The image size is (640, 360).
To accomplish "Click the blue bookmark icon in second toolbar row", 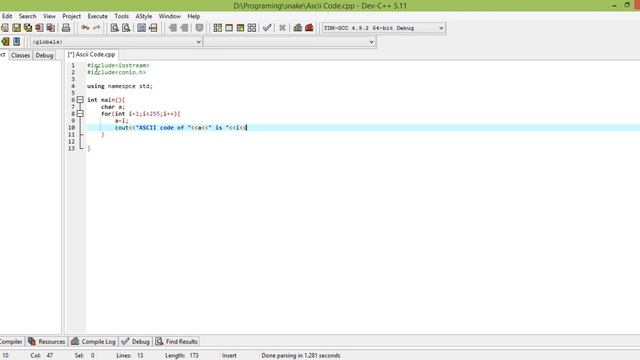I will click(x=16, y=42).
